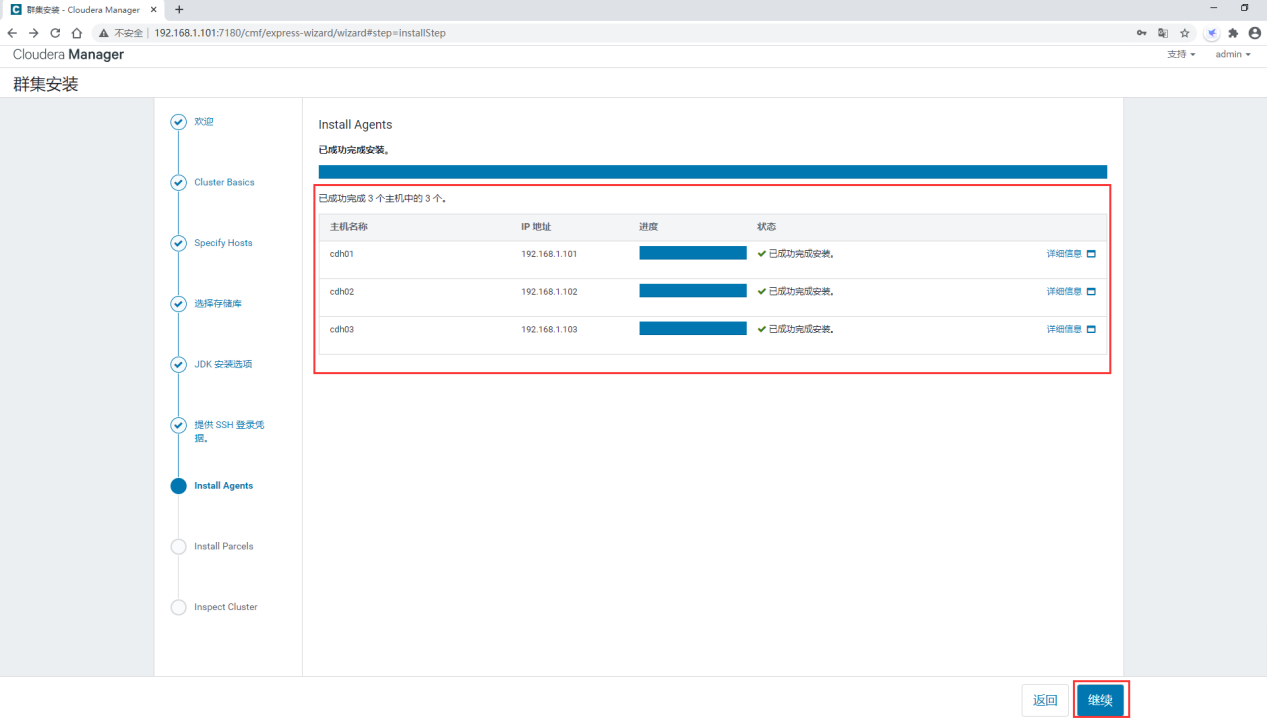
Task: Select the 欢迎 wizard step
Action: click(204, 122)
